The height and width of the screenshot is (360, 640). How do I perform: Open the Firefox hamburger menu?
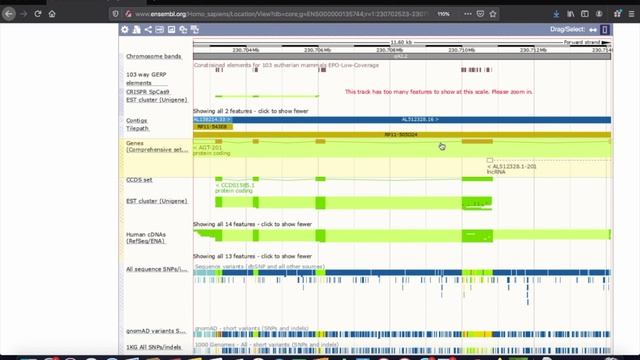(631, 14)
